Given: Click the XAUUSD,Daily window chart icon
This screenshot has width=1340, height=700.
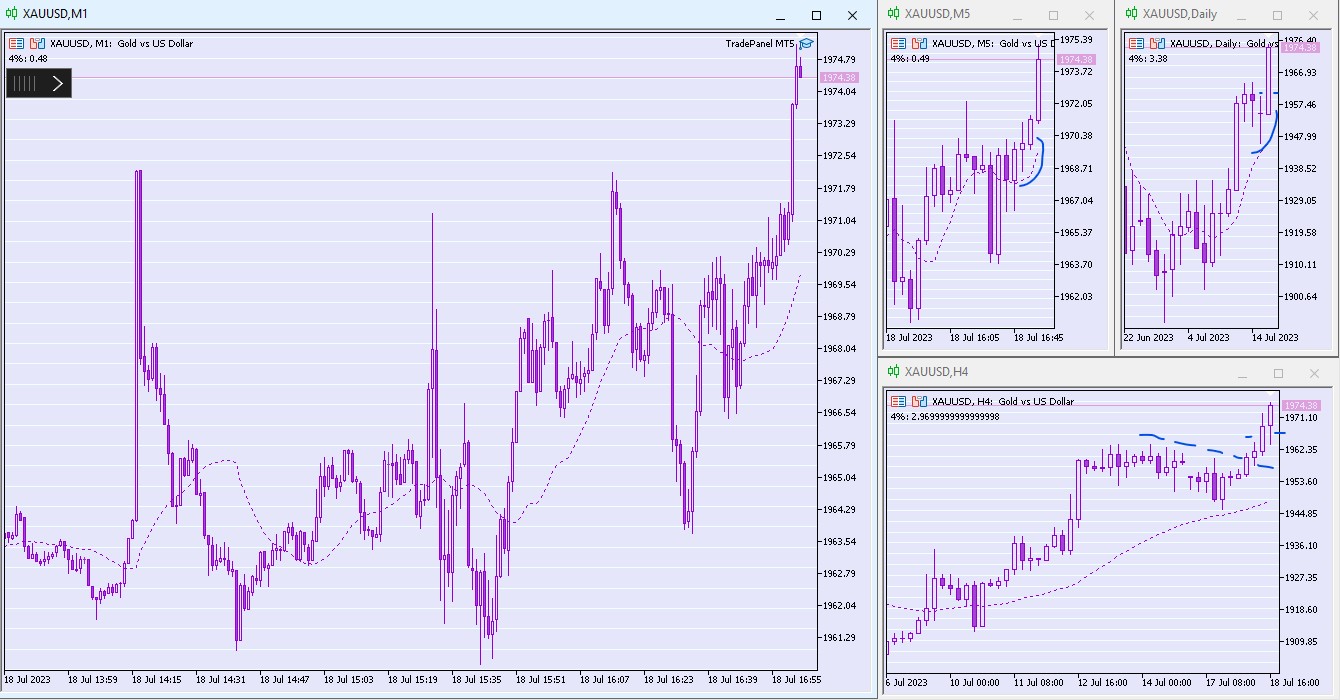Looking at the screenshot, I should click(1132, 15).
